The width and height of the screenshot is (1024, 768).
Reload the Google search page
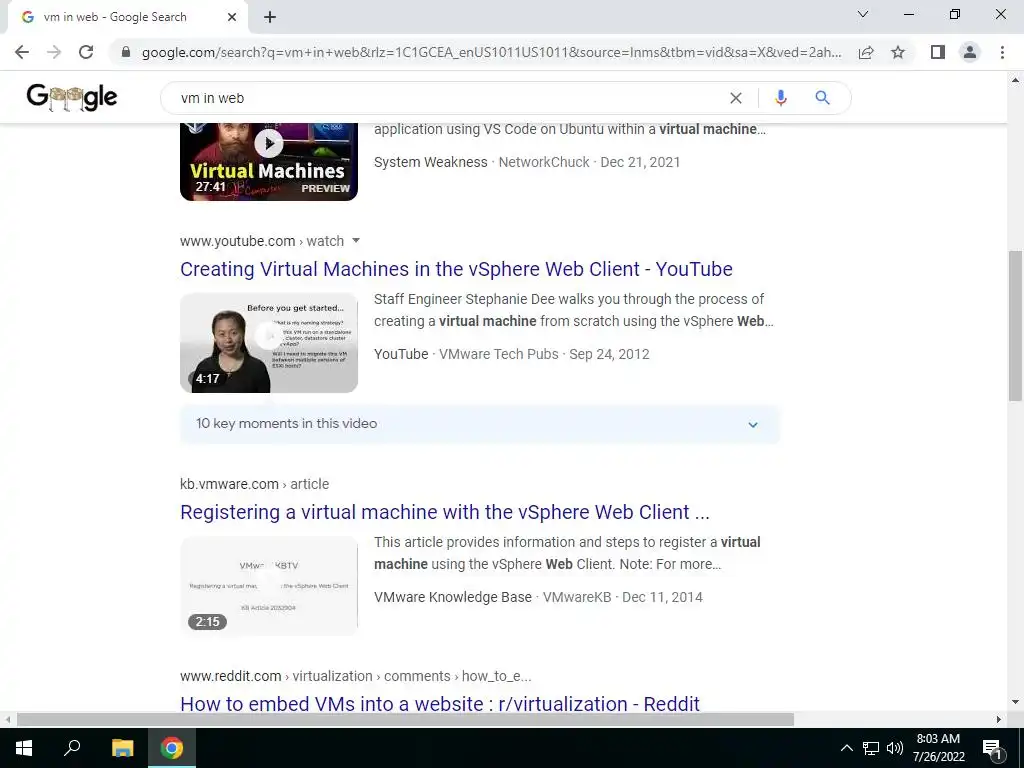tap(86, 52)
